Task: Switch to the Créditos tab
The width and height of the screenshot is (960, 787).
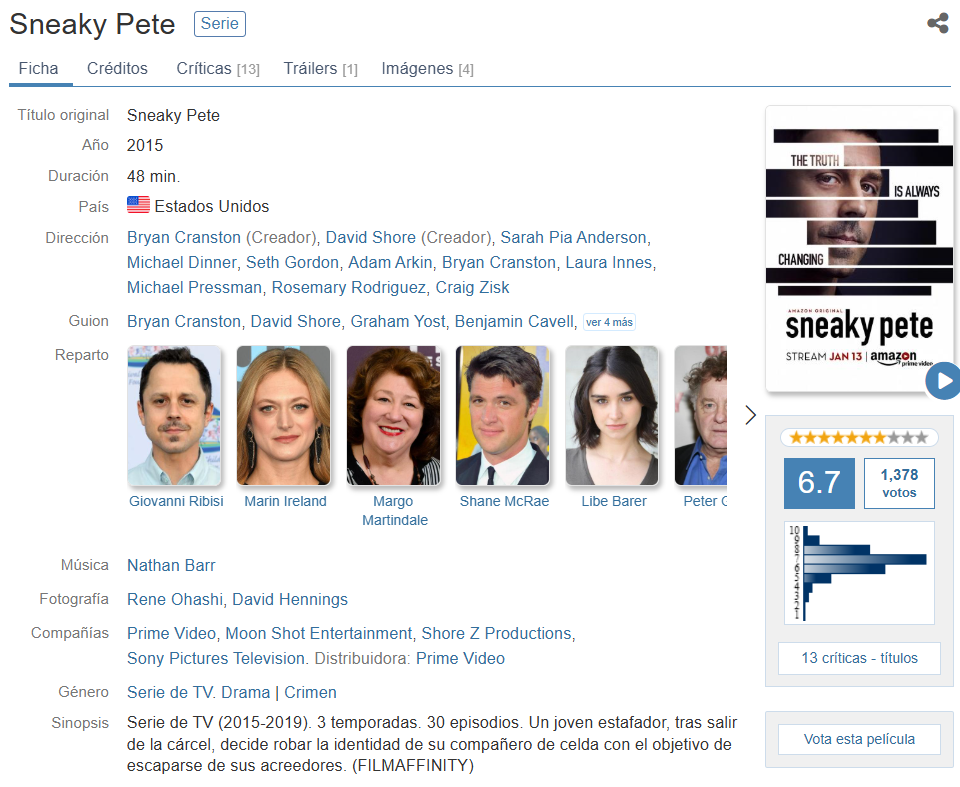Action: click(117, 69)
